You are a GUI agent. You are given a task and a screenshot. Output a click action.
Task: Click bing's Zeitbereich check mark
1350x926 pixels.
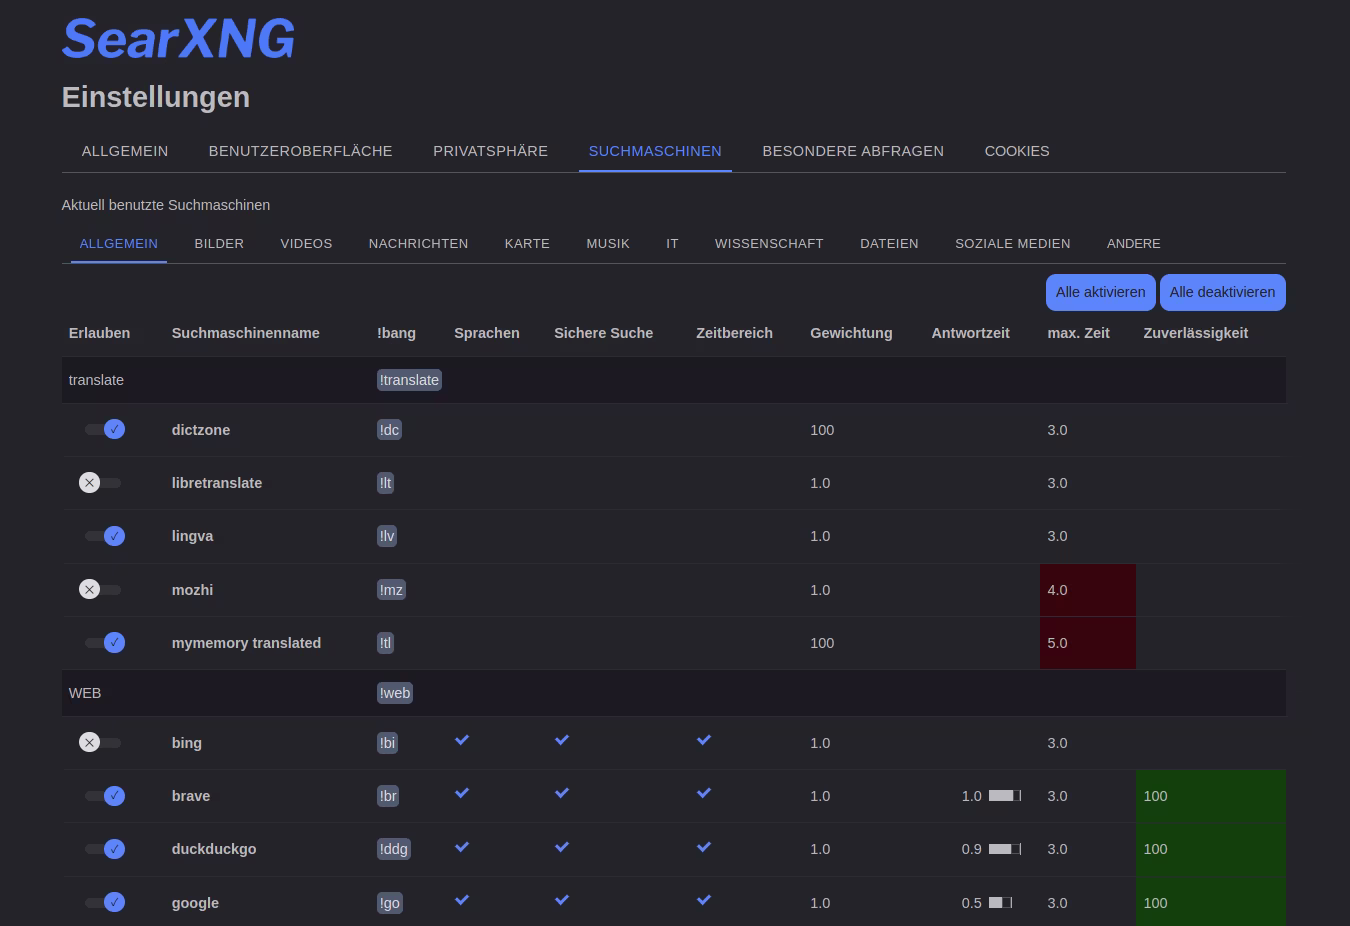pos(704,741)
